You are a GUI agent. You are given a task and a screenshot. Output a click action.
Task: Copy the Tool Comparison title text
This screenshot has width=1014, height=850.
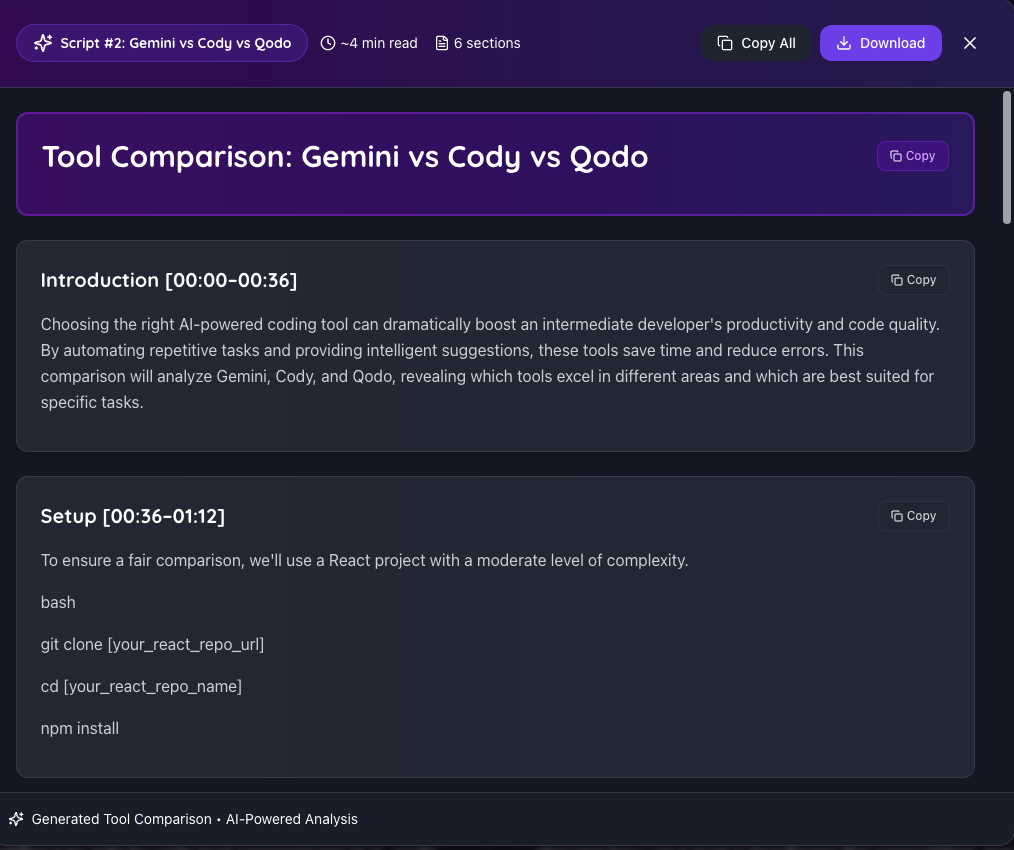[x=912, y=156]
